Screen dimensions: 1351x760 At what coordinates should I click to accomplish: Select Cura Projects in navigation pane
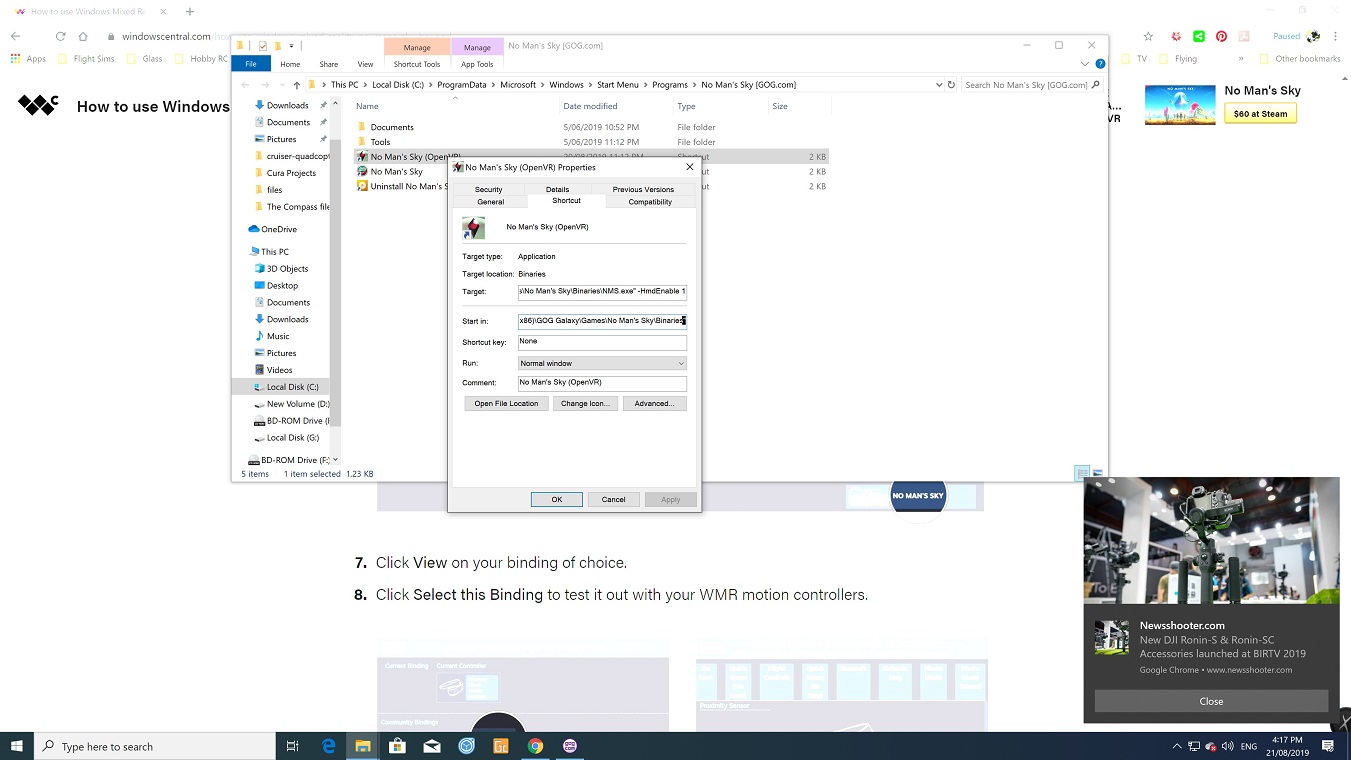[291, 173]
